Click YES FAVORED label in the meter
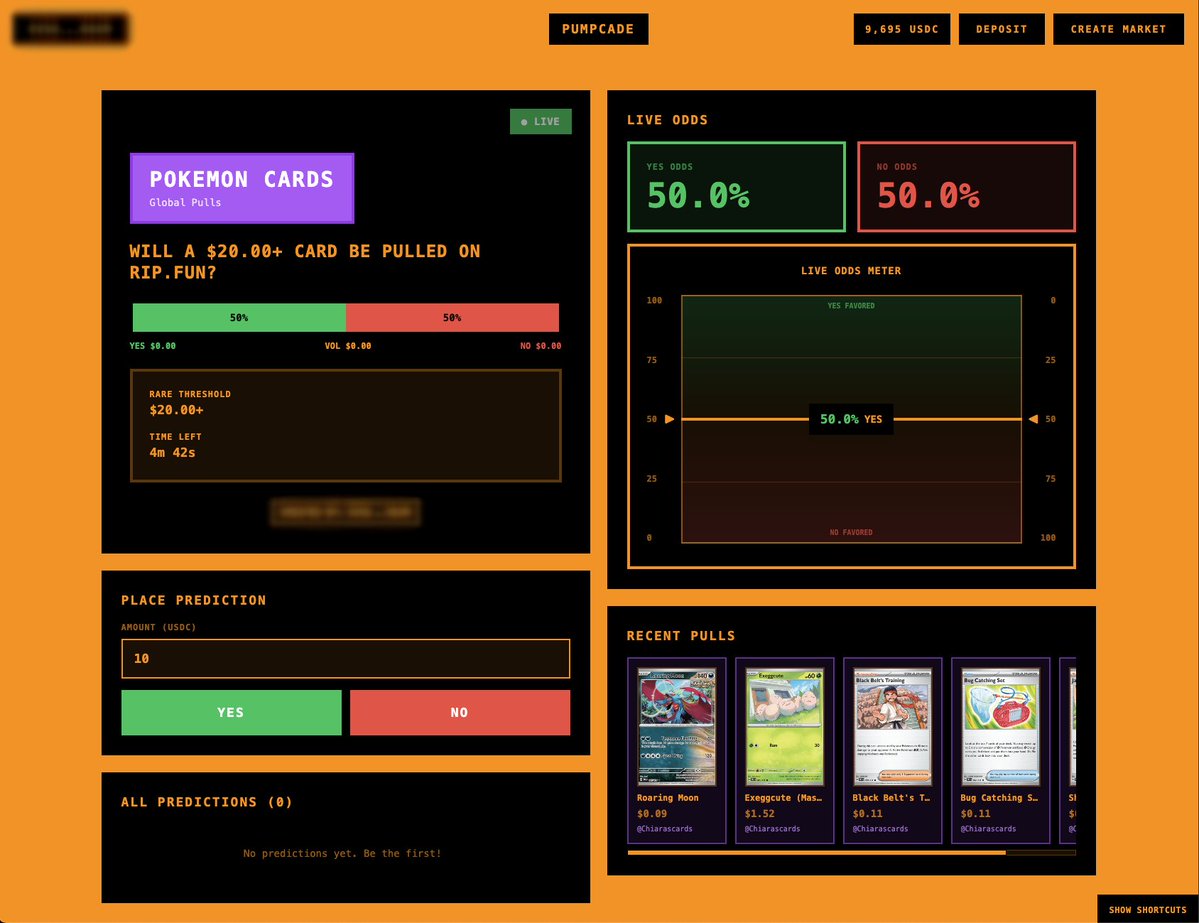The width and height of the screenshot is (1199, 923). click(851, 306)
